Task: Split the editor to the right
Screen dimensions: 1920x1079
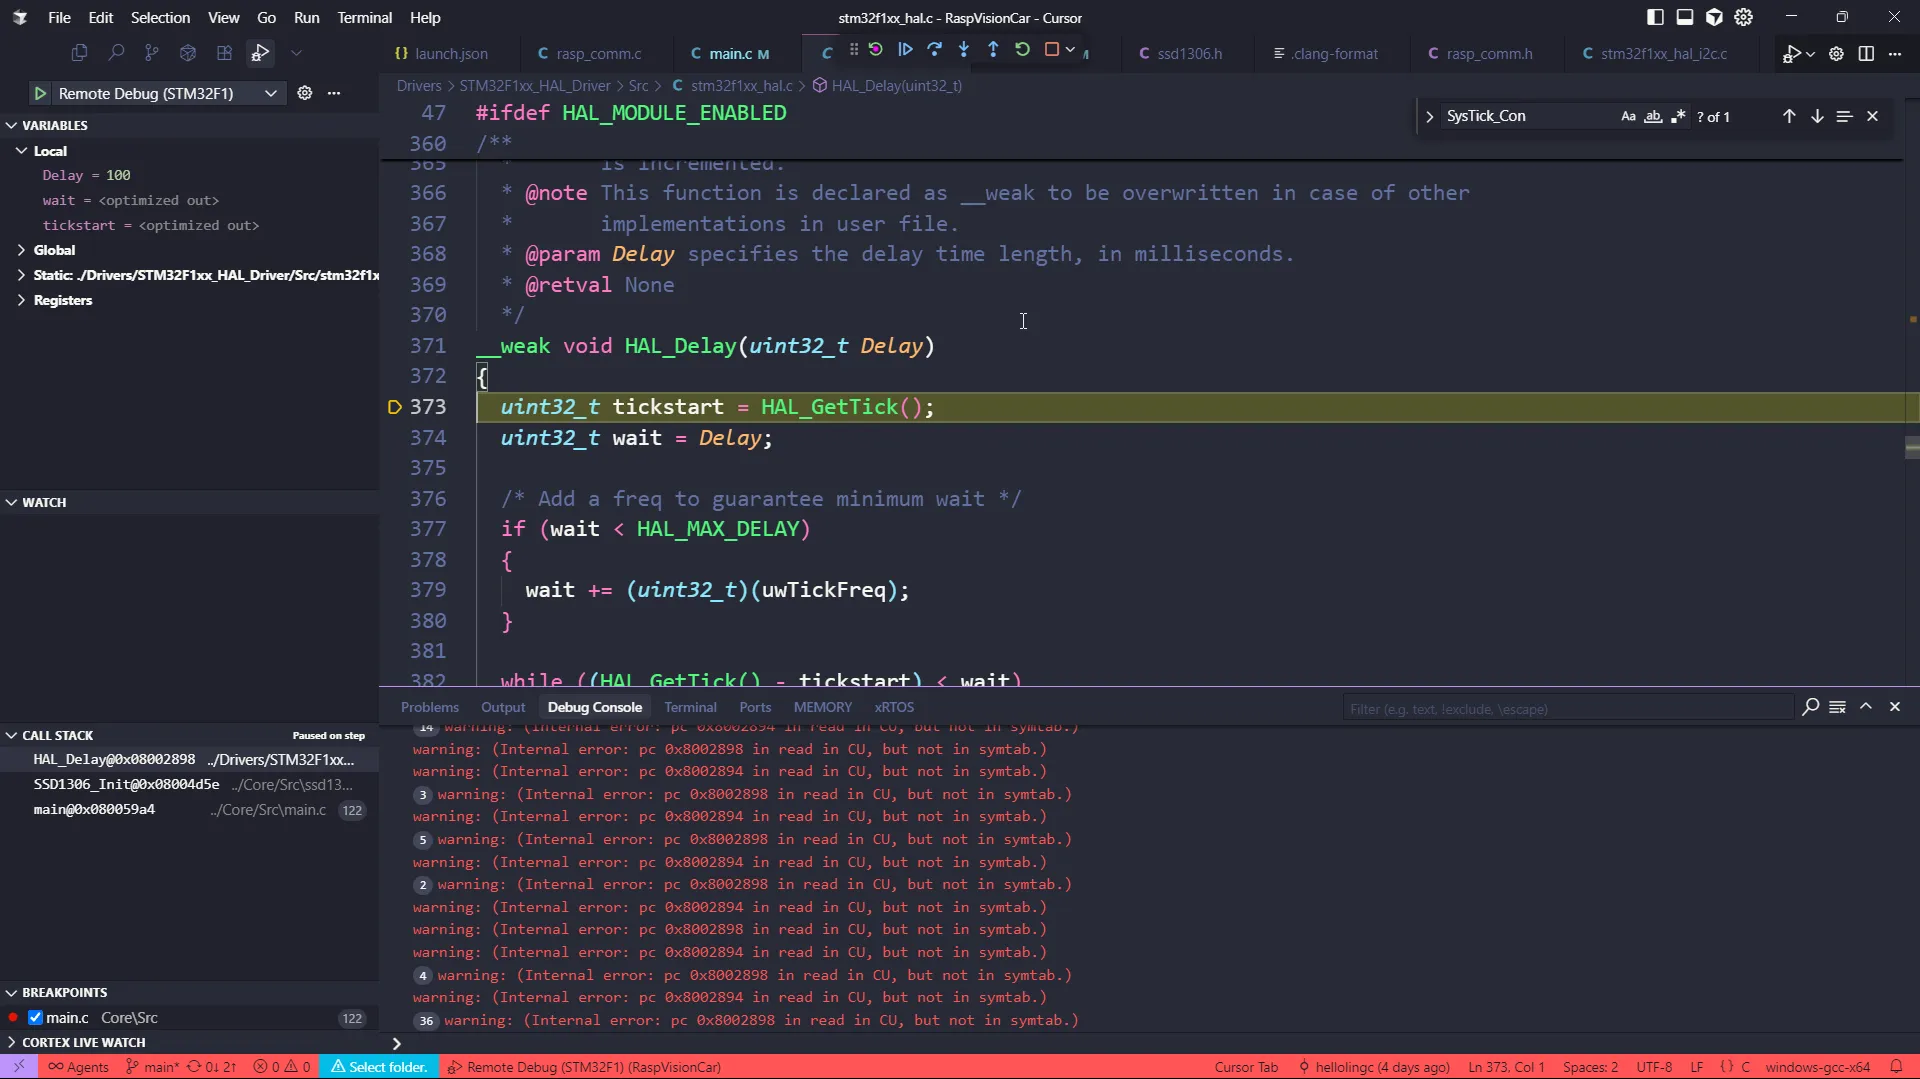Action: pyautogui.click(x=1866, y=54)
